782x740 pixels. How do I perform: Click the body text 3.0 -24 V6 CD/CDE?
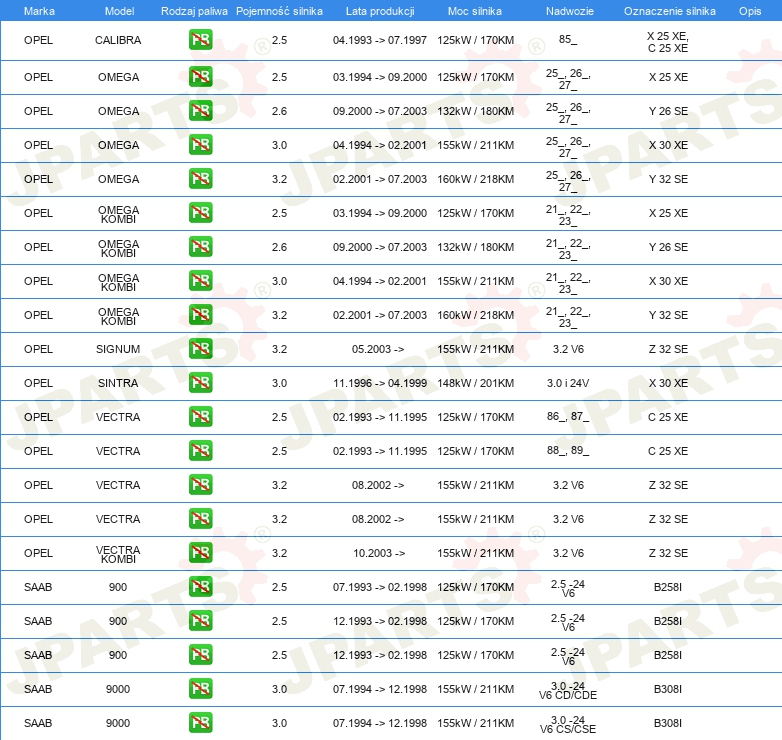click(x=568, y=690)
